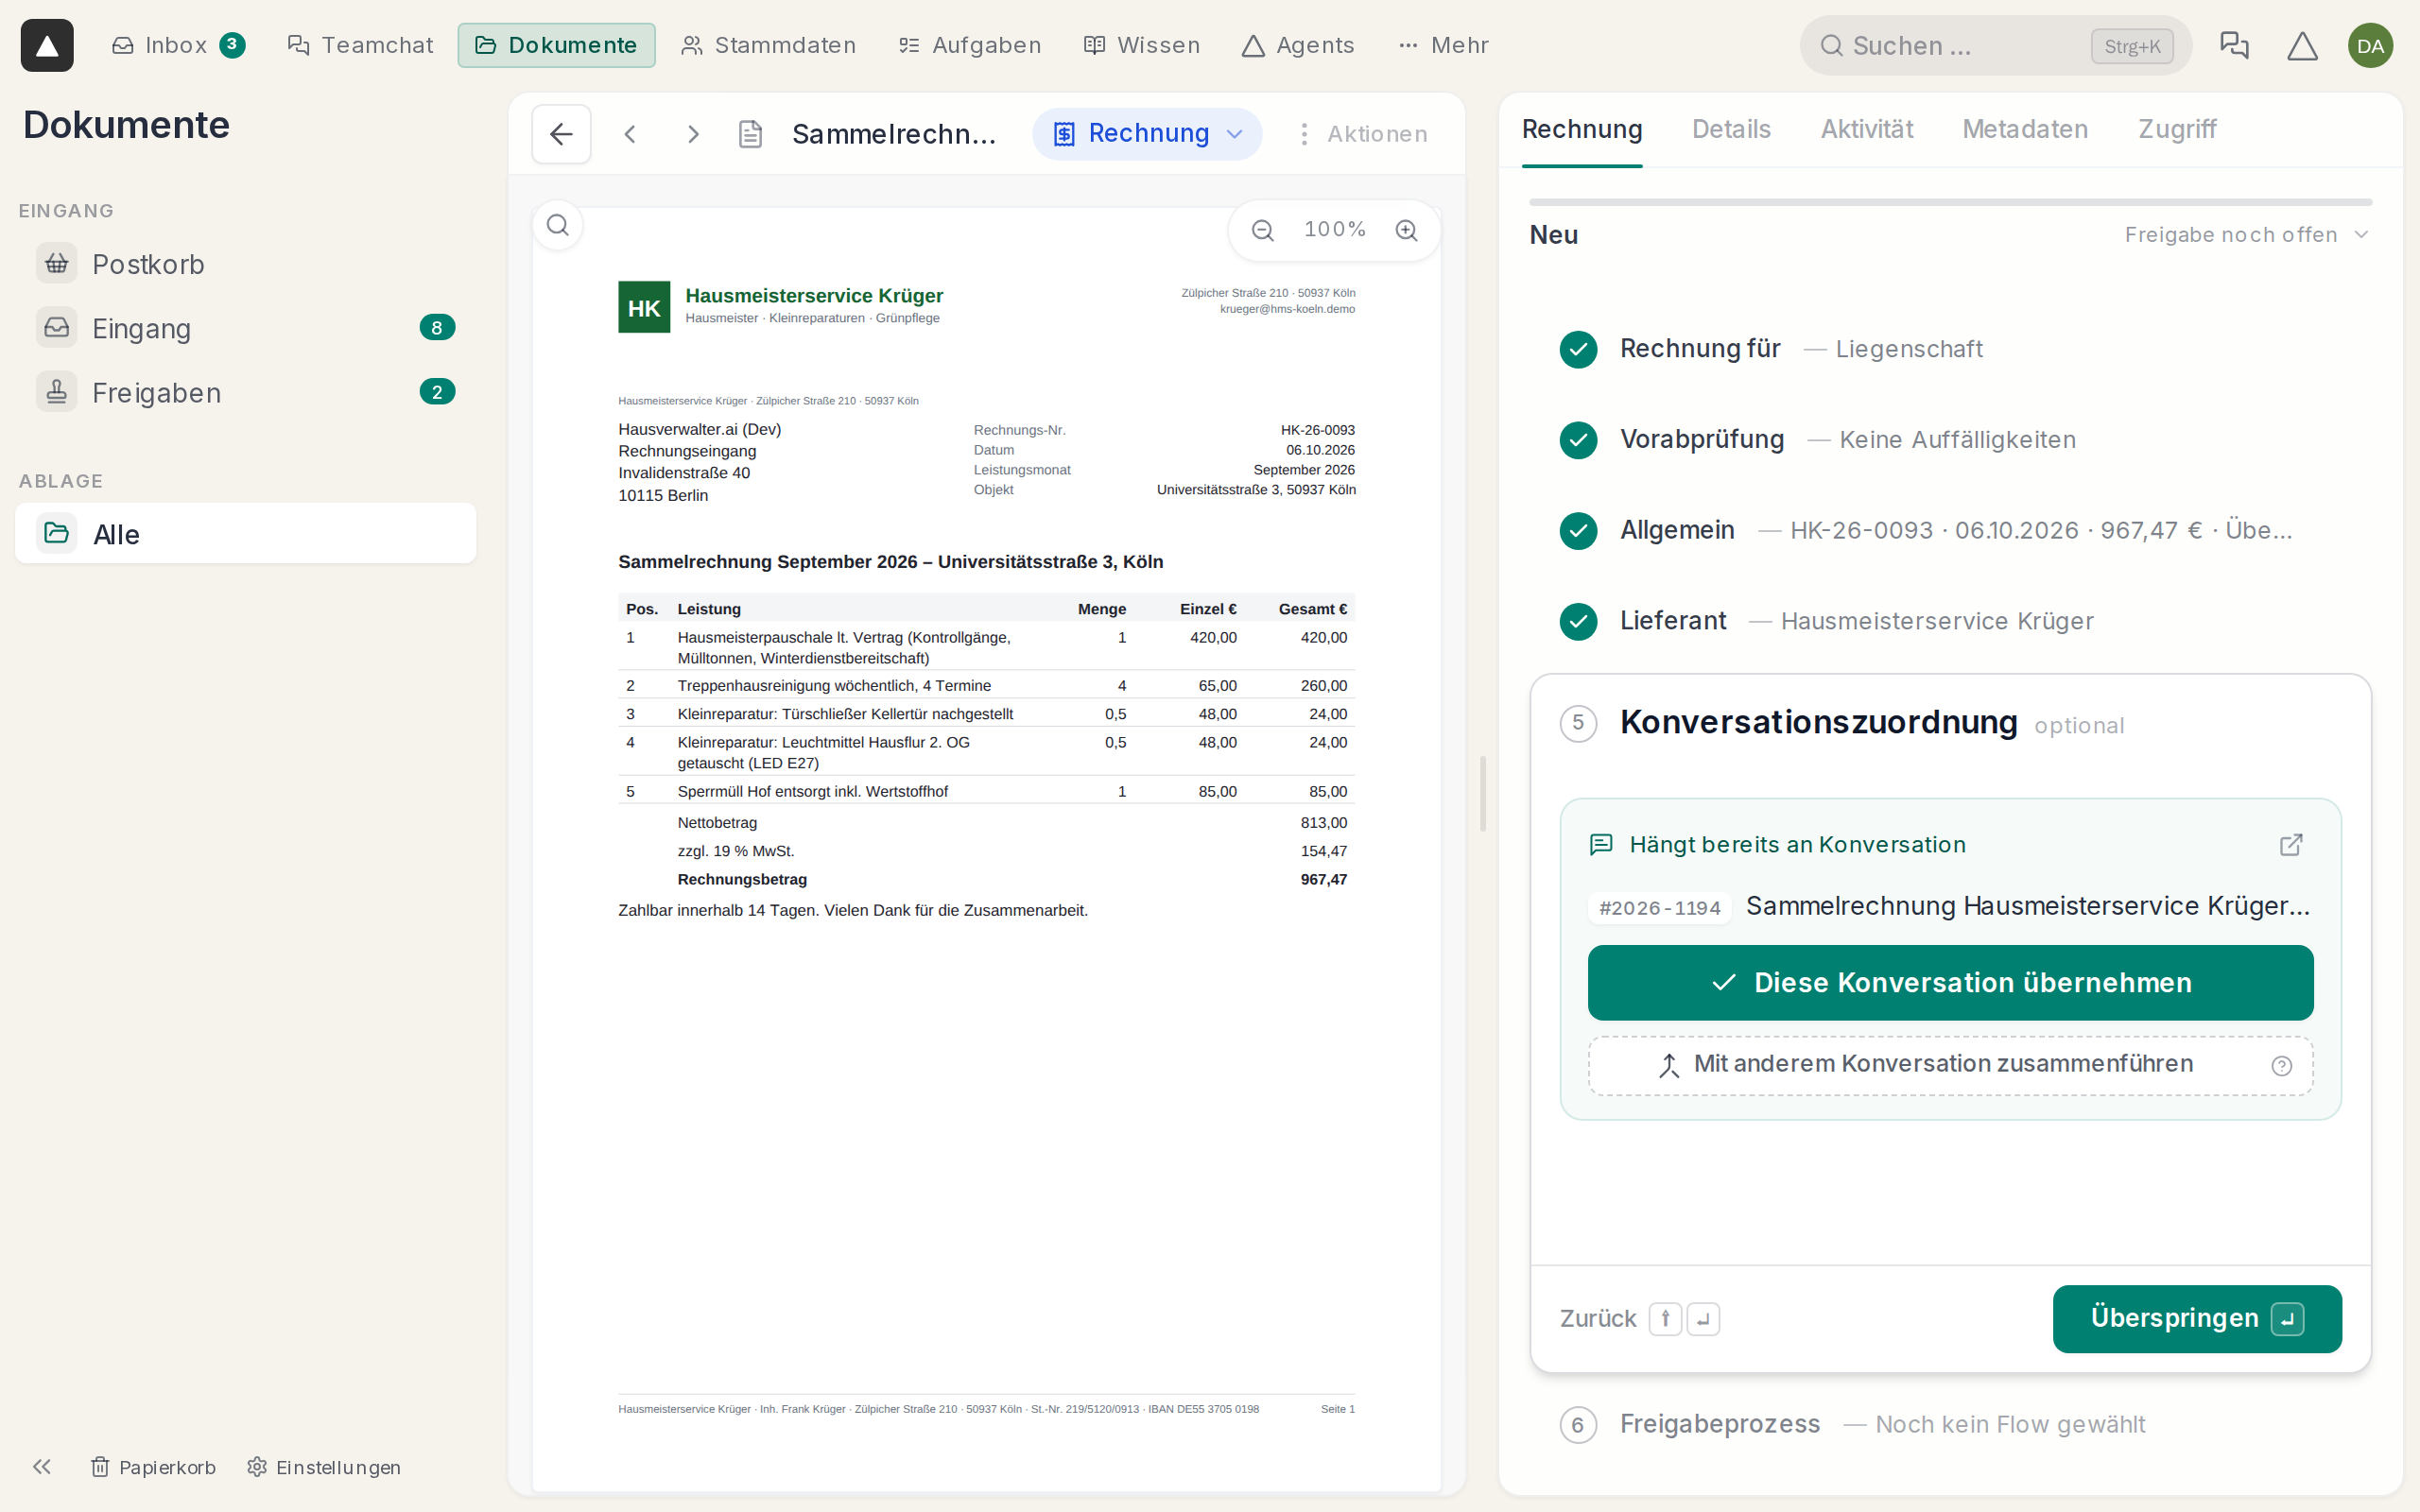Open Freigaben in the sidebar
Screen dimensions: 2420x1512
(x=245, y=392)
